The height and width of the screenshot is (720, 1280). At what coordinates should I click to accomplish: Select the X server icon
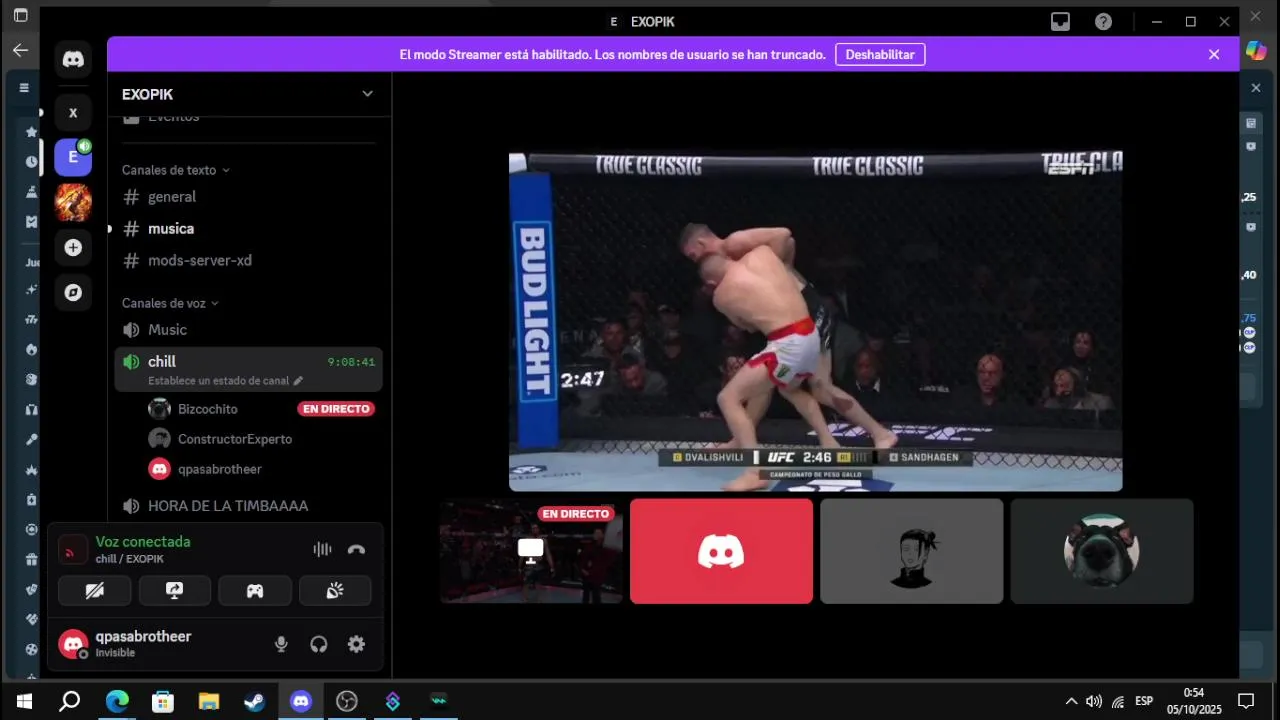[73, 113]
